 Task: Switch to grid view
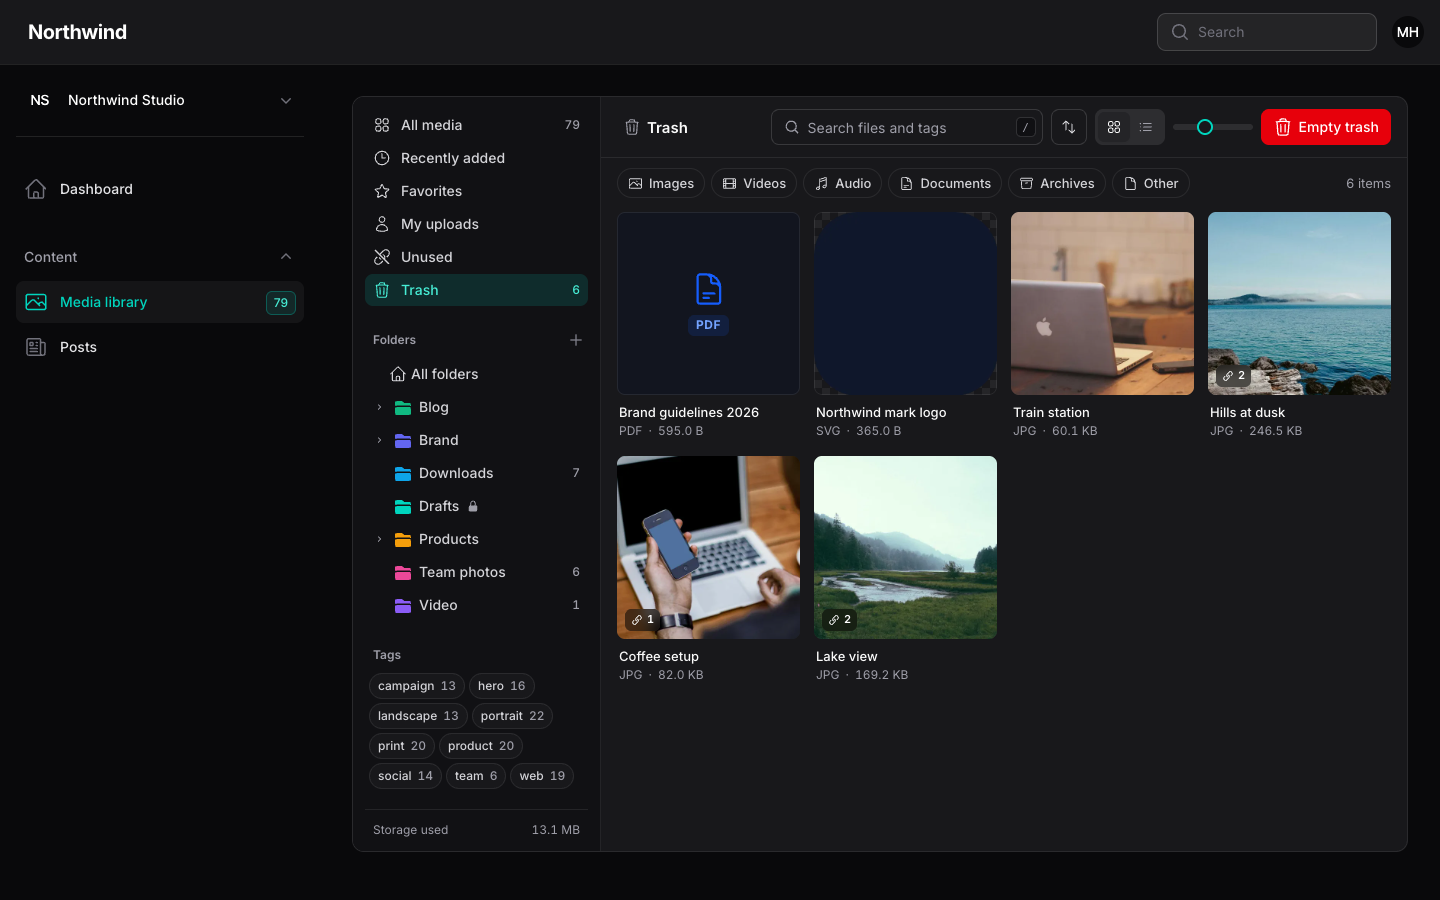tap(1114, 127)
